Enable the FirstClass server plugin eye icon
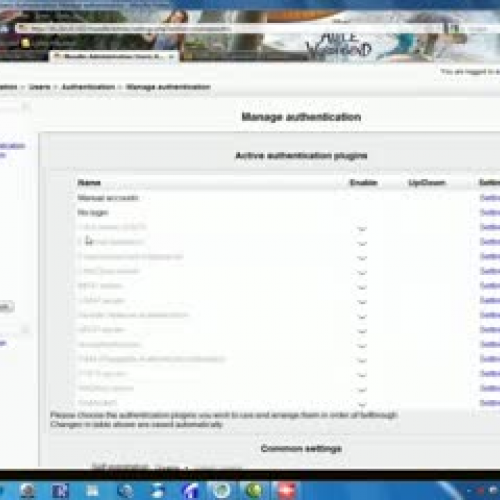Viewport: 500px width, 500px height. pyautogui.click(x=362, y=273)
